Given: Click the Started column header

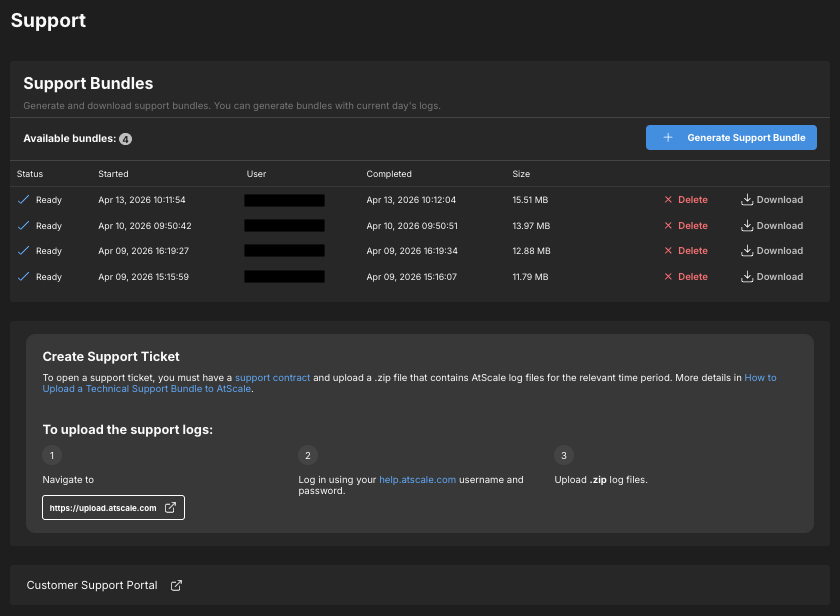Looking at the screenshot, I should [x=113, y=174].
